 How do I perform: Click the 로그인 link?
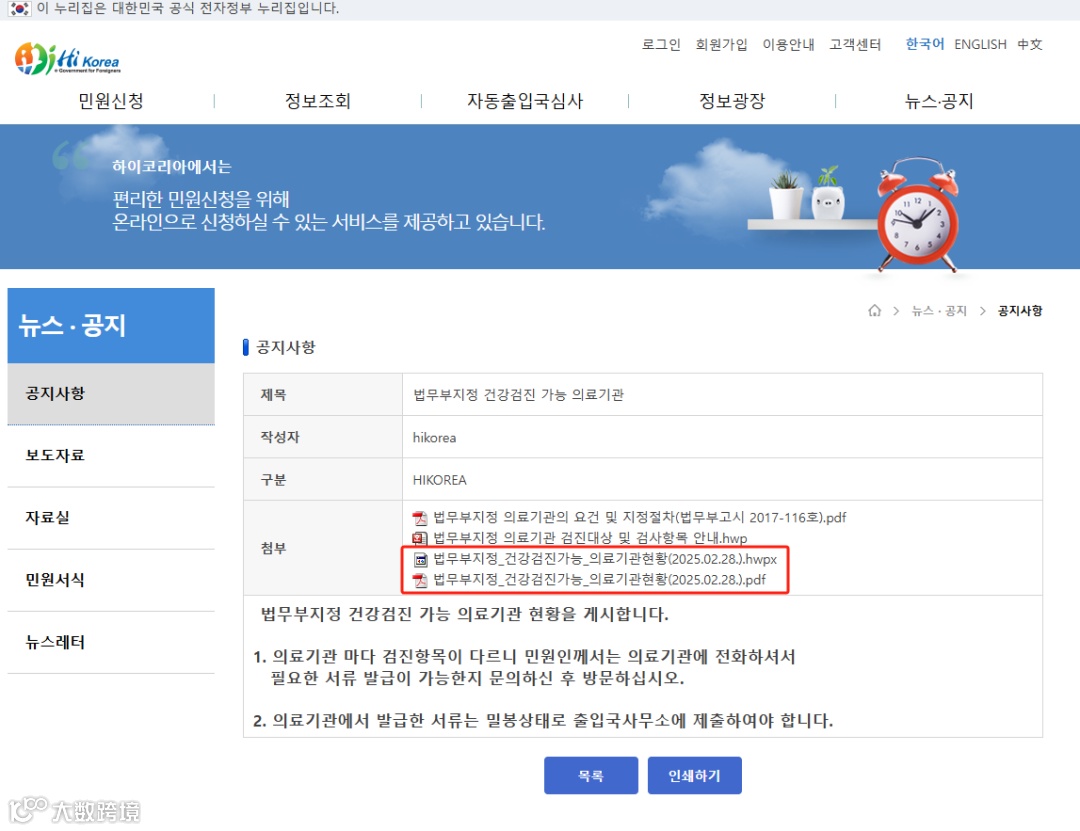tap(661, 45)
